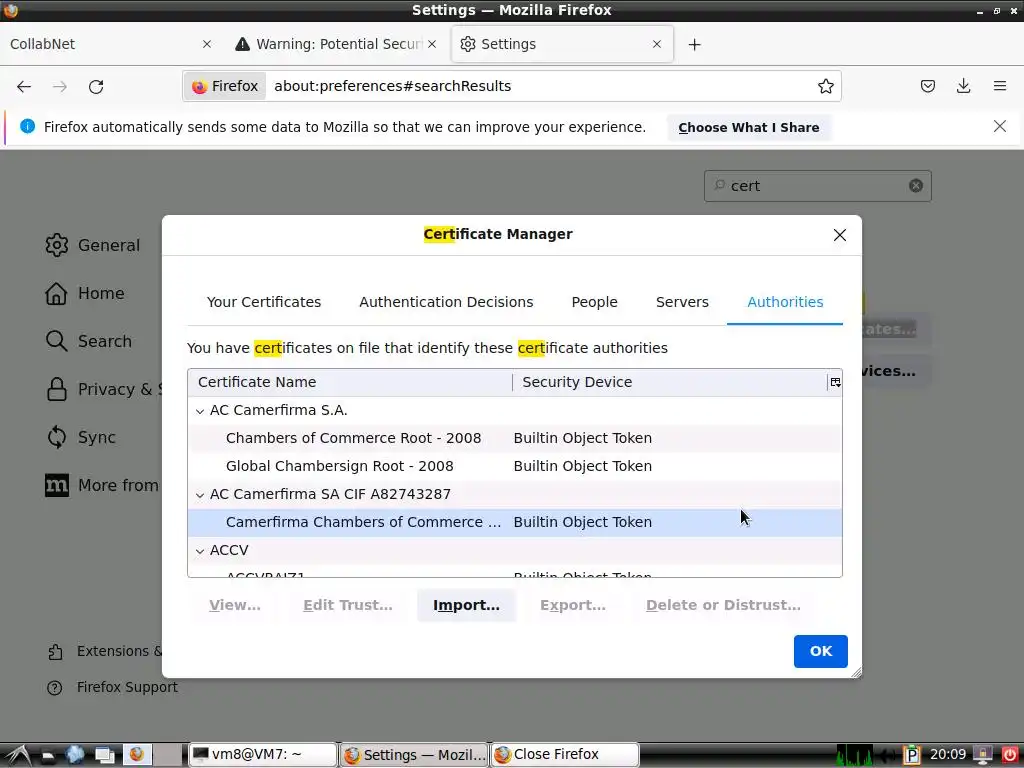
Task: Close the CollabNet tab
Action: pos(207,44)
